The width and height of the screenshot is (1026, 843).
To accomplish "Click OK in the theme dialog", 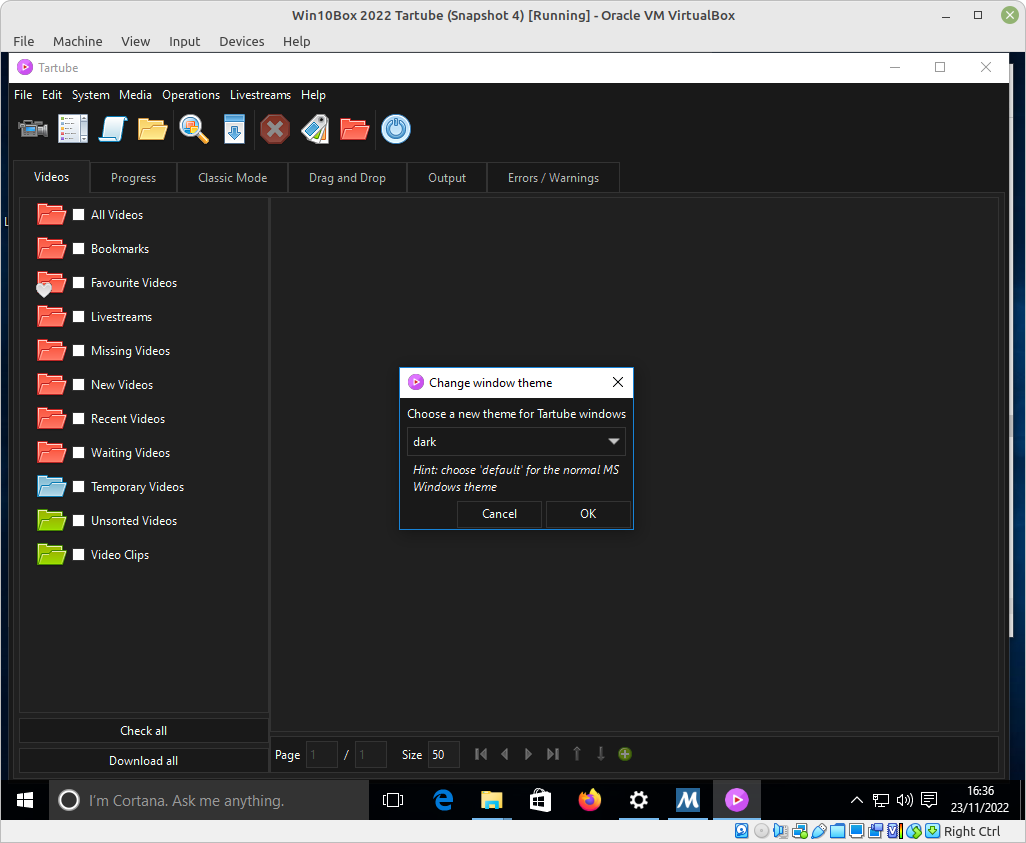I will click(588, 514).
